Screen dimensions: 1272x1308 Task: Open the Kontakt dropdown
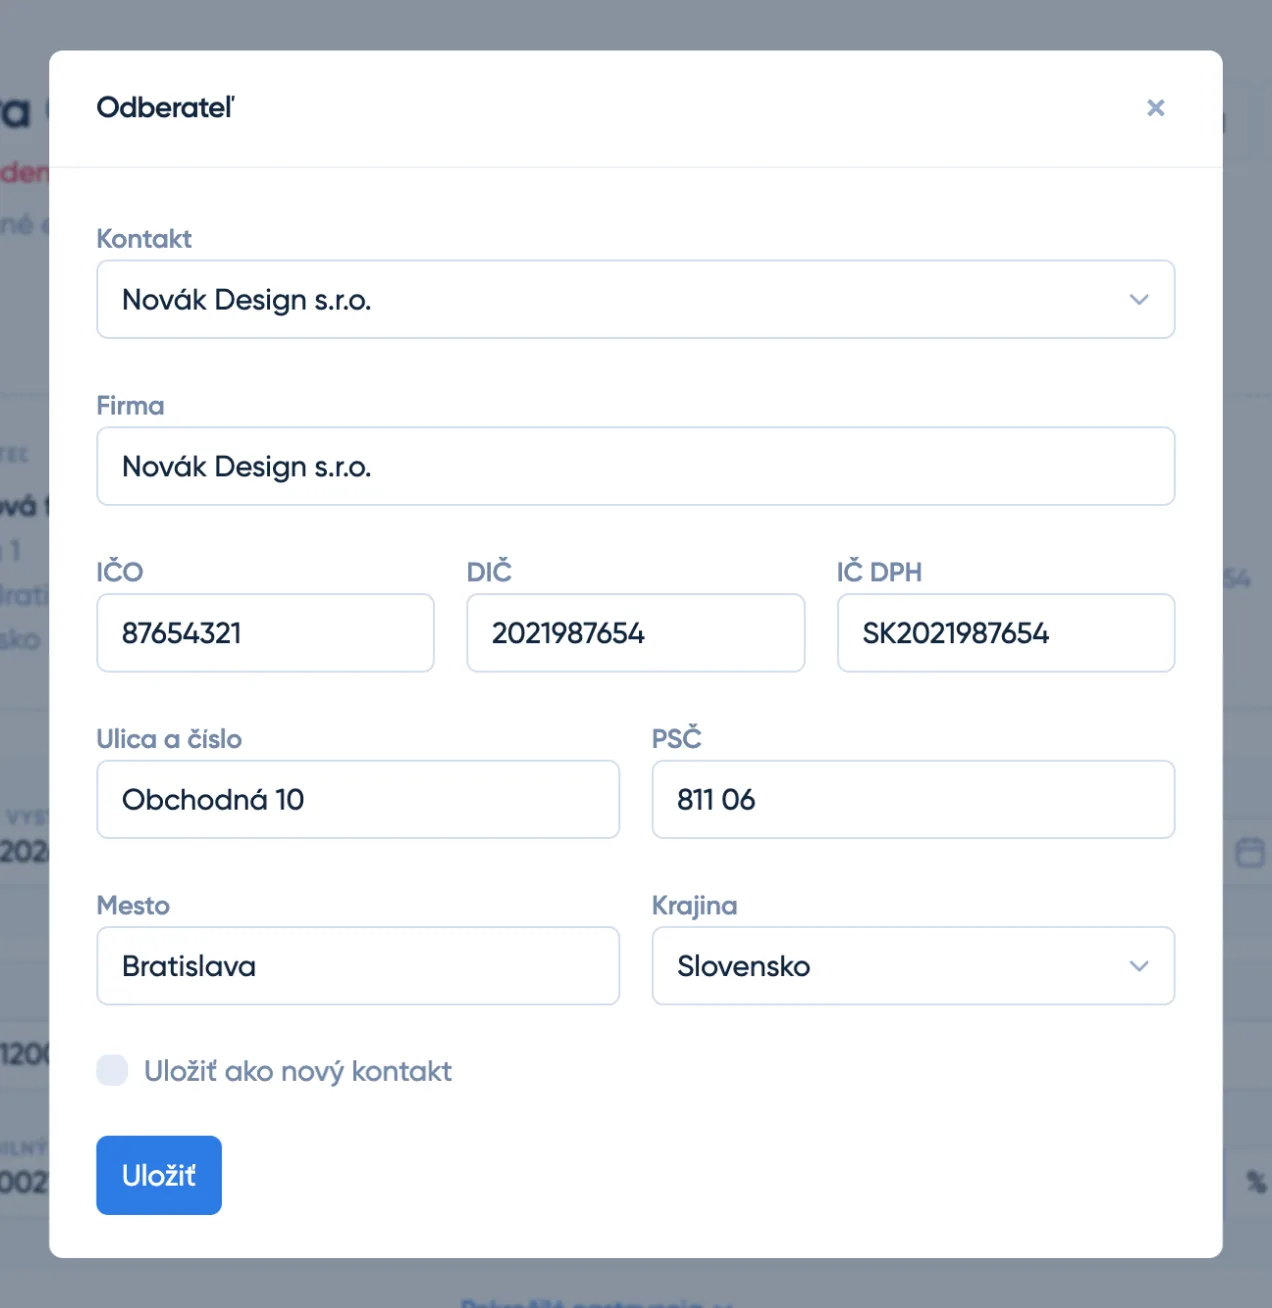635,299
